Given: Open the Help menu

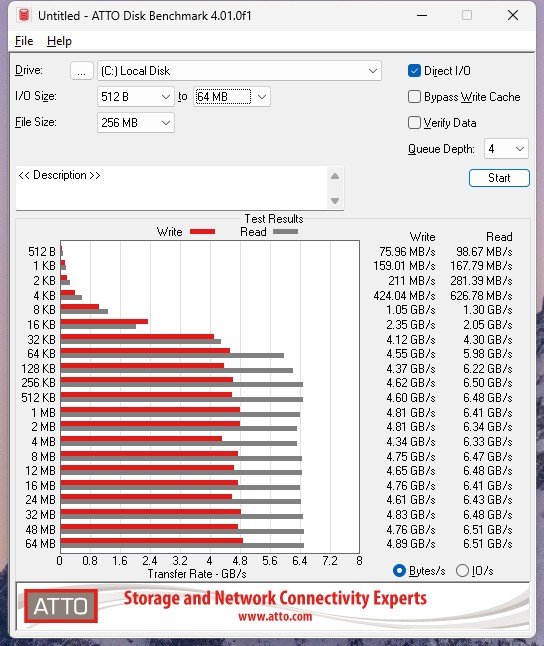Looking at the screenshot, I should (x=59, y=41).
